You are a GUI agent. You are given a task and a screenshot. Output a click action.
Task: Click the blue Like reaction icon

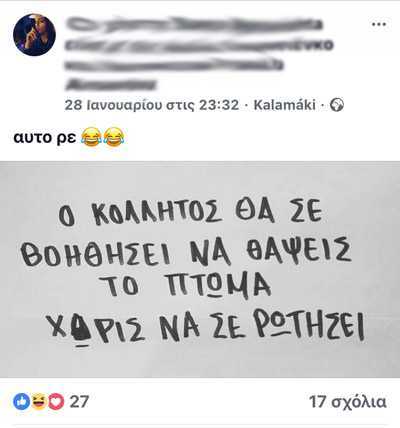coord(21,401)
